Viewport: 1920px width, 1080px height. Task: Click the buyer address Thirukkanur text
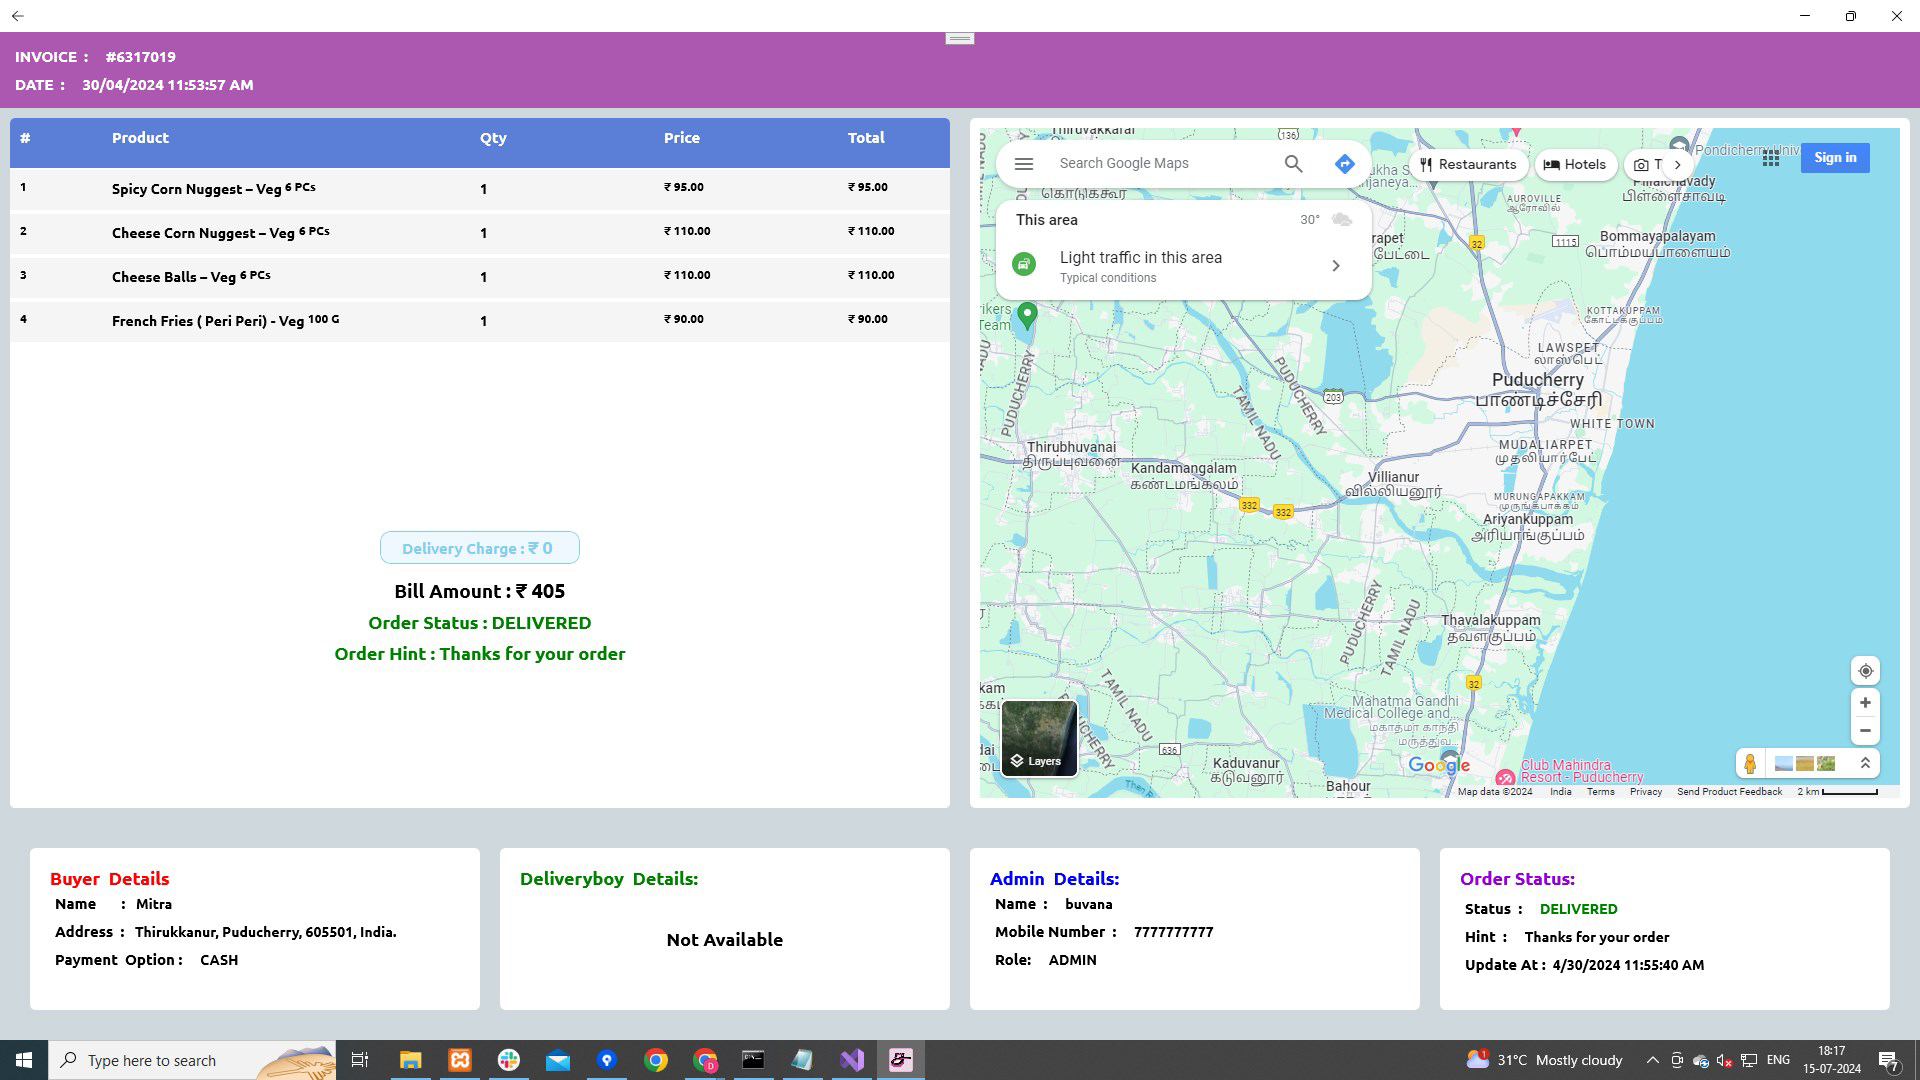(x=266, y=932)
